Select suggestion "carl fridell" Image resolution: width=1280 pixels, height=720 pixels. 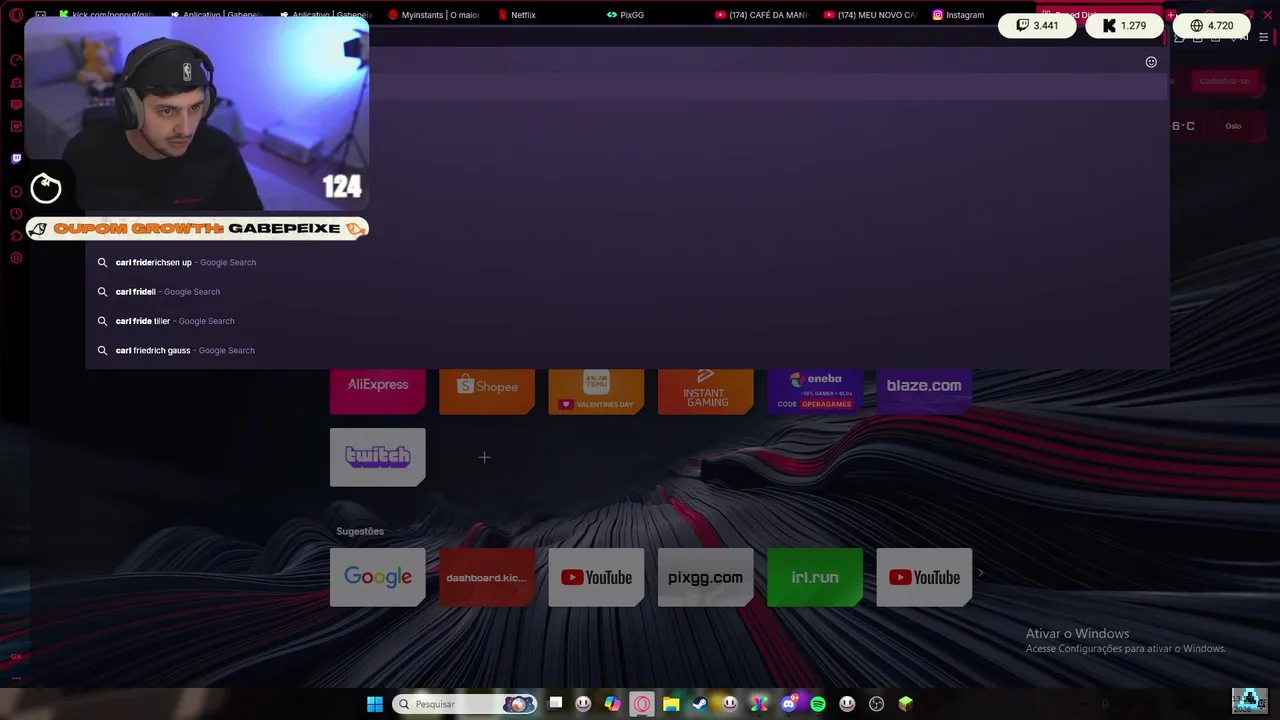pos(627,292)
